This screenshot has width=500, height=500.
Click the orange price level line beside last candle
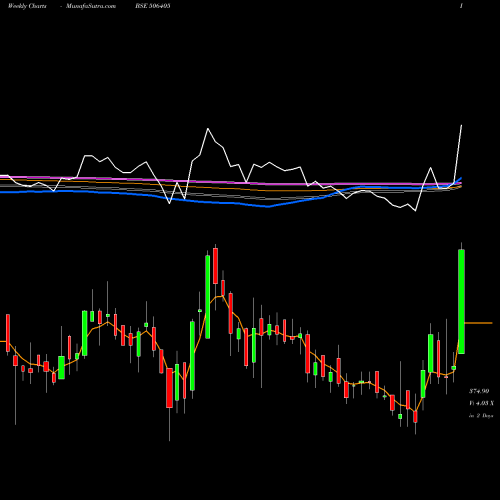pyautogui.click(x=478, y=323)
